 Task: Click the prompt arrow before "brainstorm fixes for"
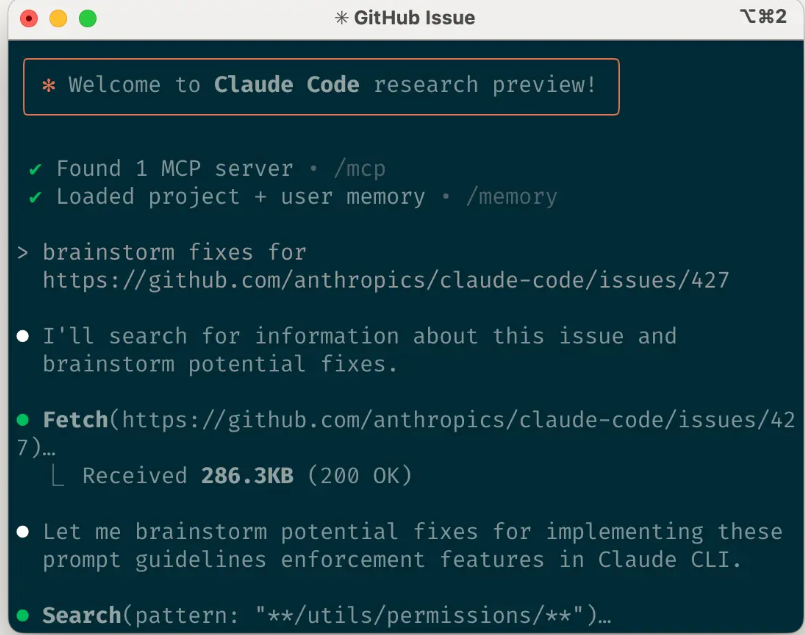pyautogui.click(x=22, y=253)
